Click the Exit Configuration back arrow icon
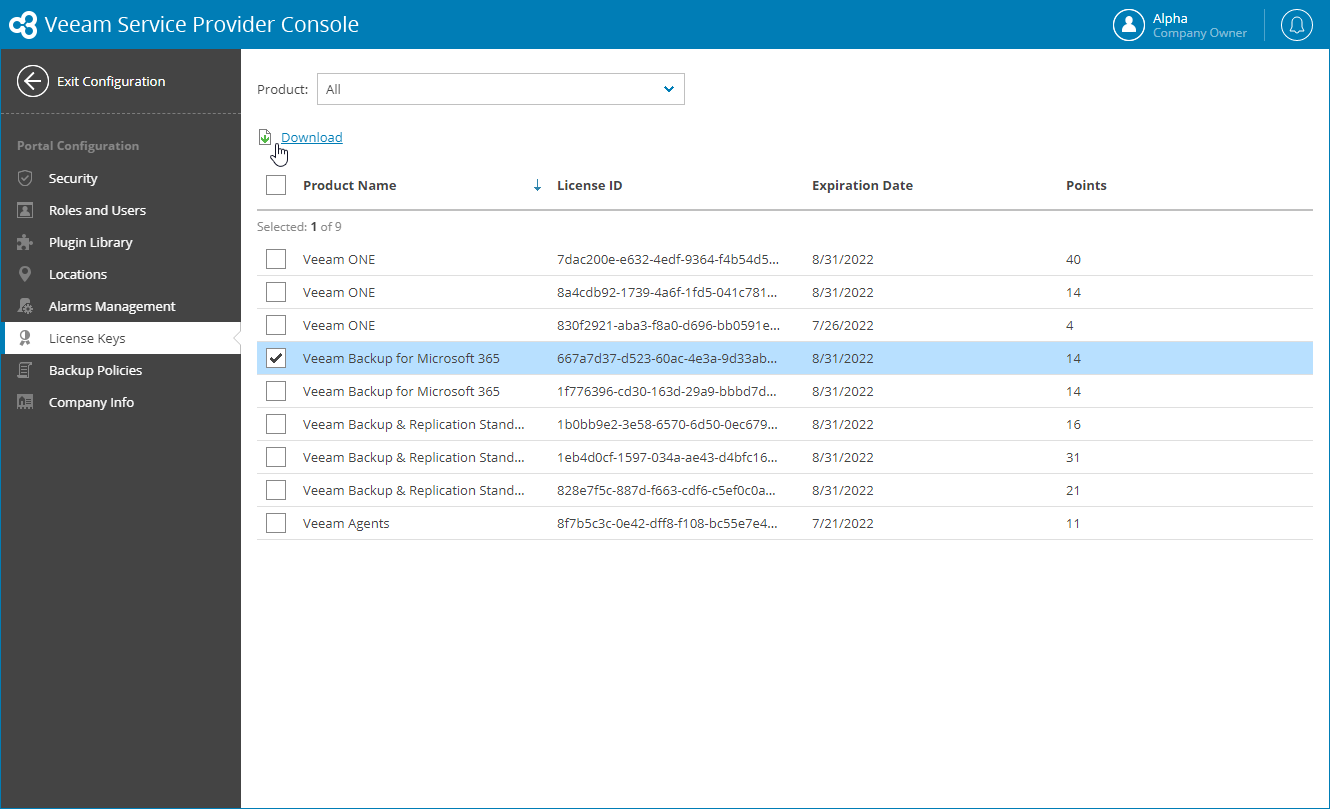 pyautogui.click(x=33, y=82)
